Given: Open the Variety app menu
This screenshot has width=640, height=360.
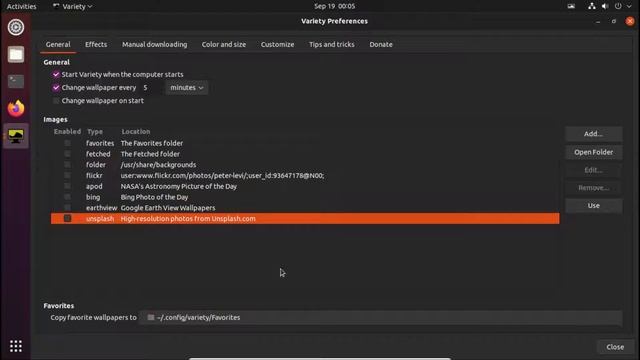Looking at the screenshot, I should coord(73,6).
